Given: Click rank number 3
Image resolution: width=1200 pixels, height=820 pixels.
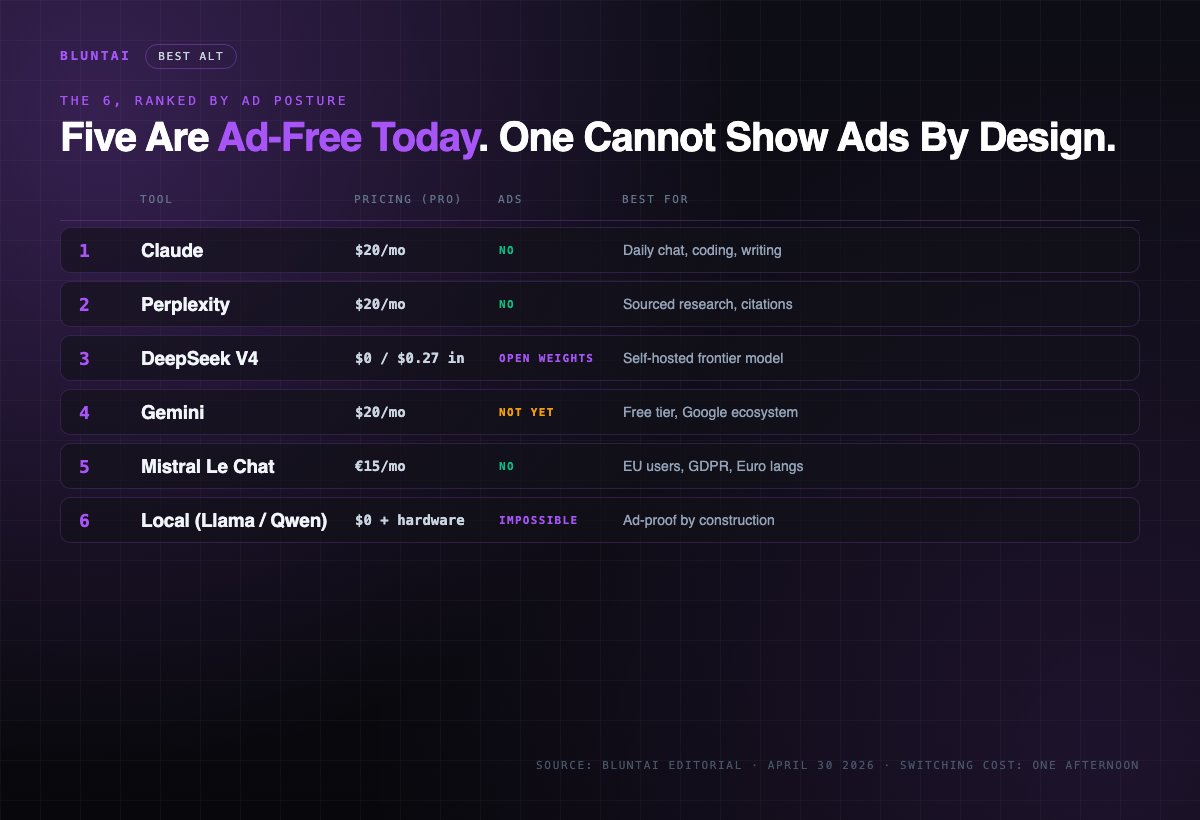Looking at the screenshot, I should coord(84,359).
